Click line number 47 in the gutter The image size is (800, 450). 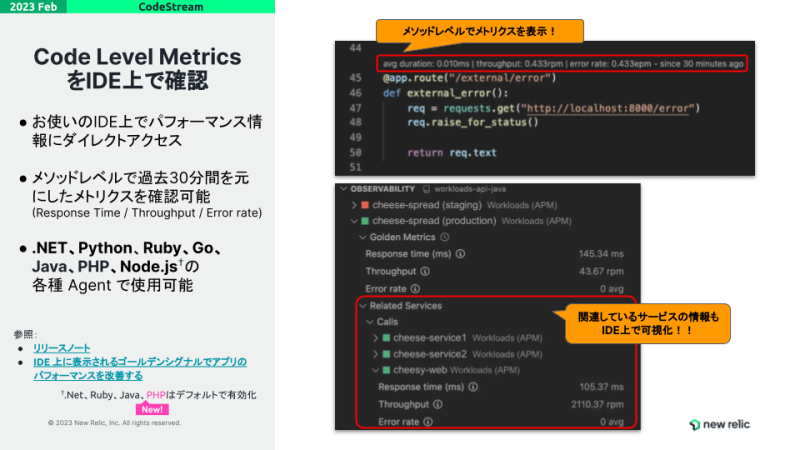pyautogui.click(x=356, y=108)
